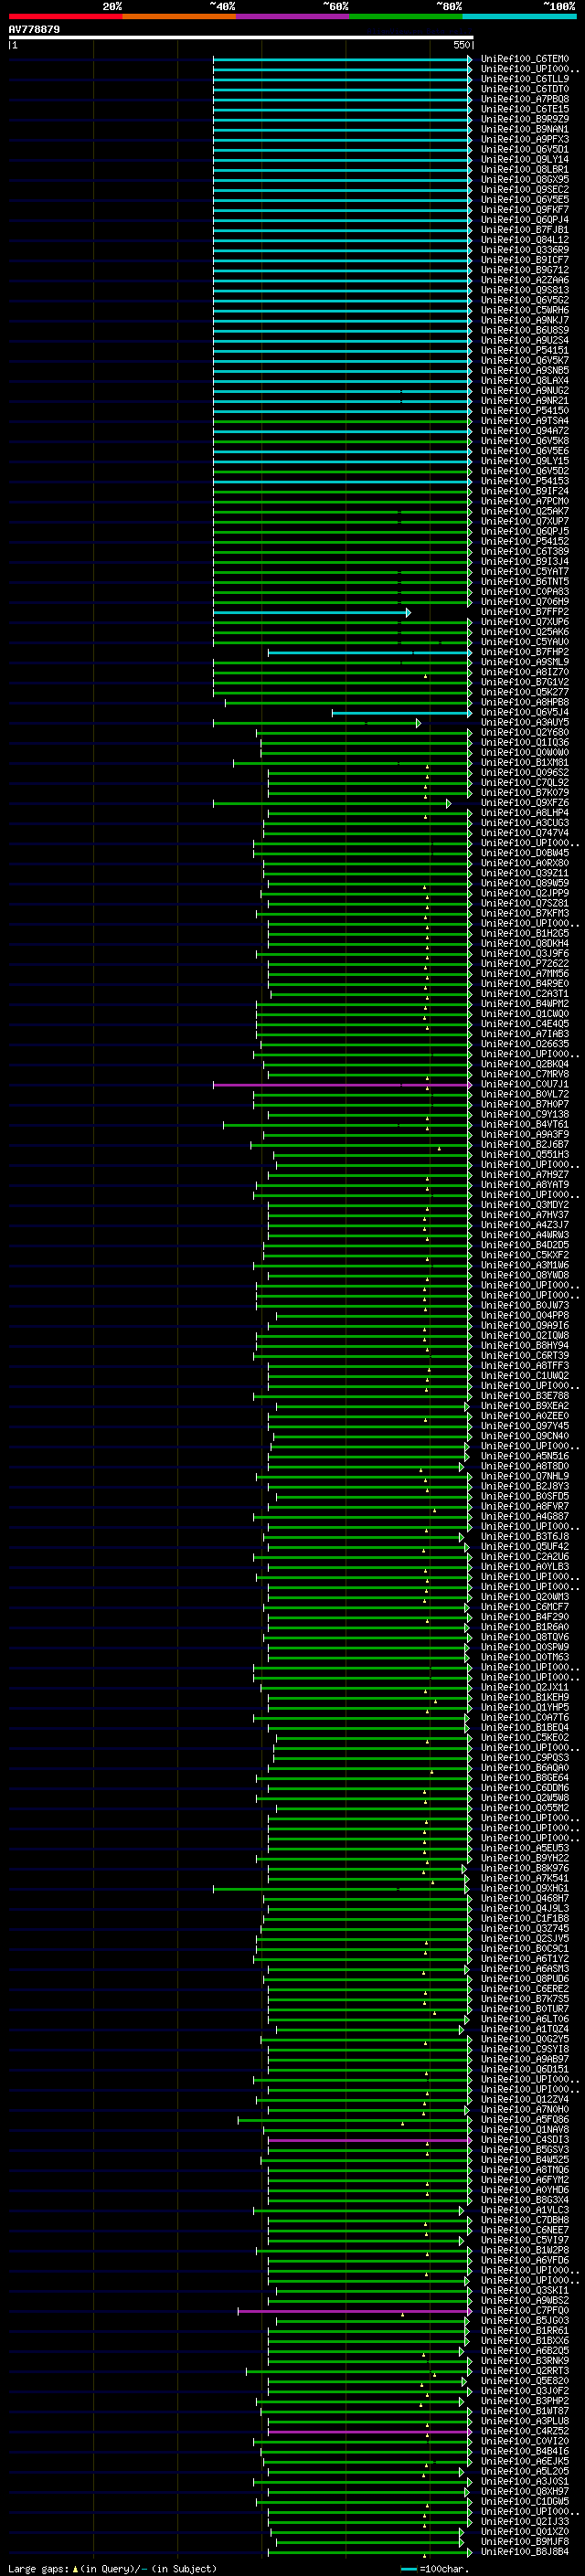
Task: Select the UniRef100_P54151 label
Action: coord(525,351)
